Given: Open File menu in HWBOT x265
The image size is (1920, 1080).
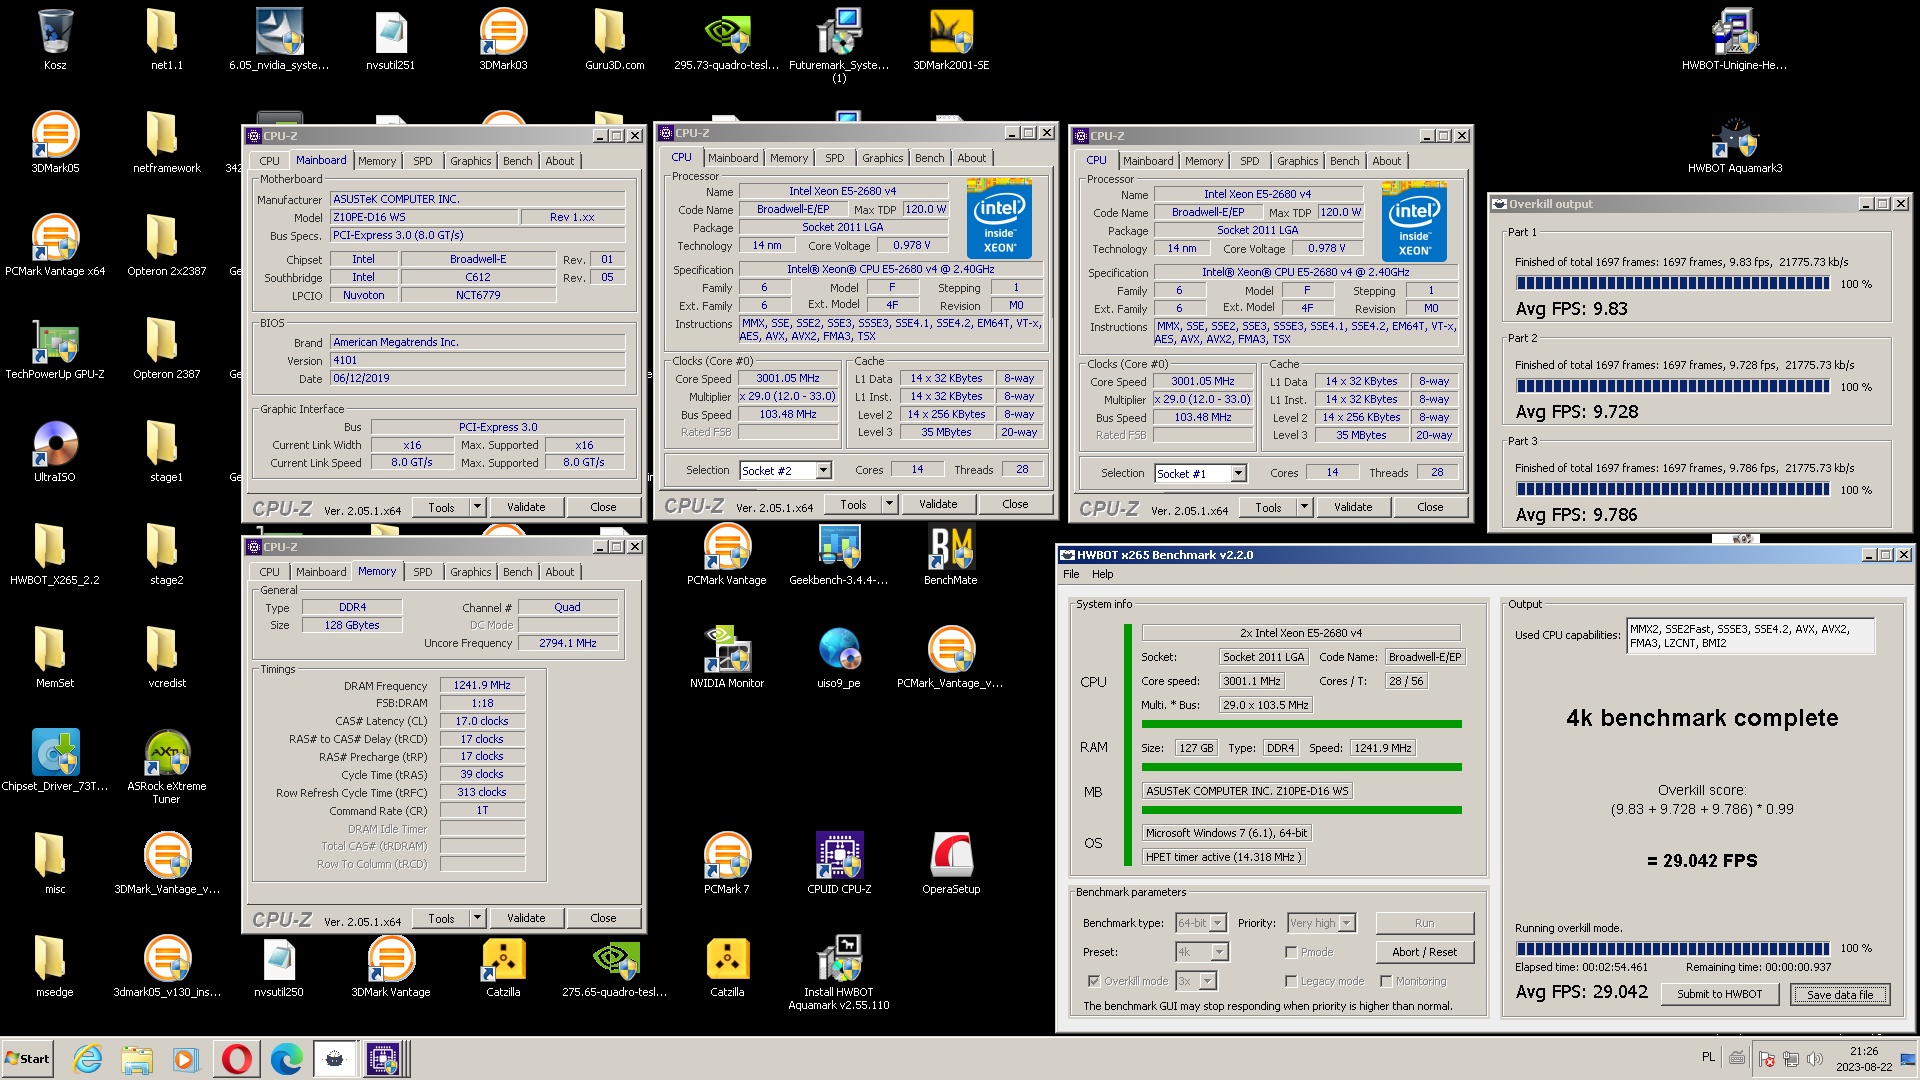Looking at the screenshot, I should (x=1071, y=574).
